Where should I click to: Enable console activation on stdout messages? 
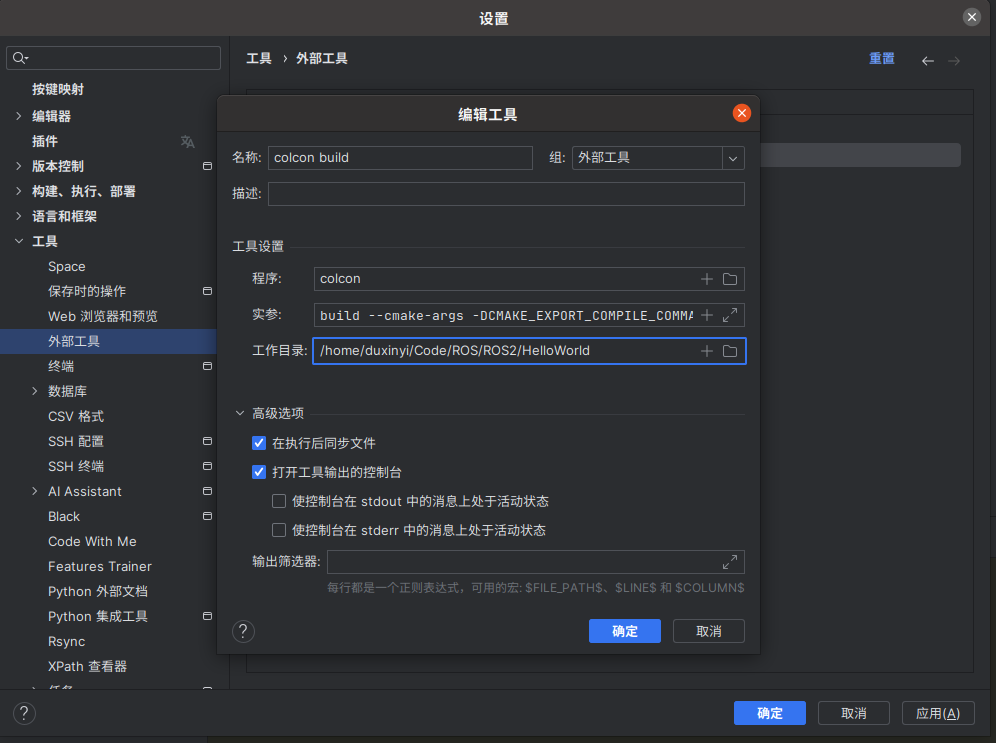(x=279, y=501)
